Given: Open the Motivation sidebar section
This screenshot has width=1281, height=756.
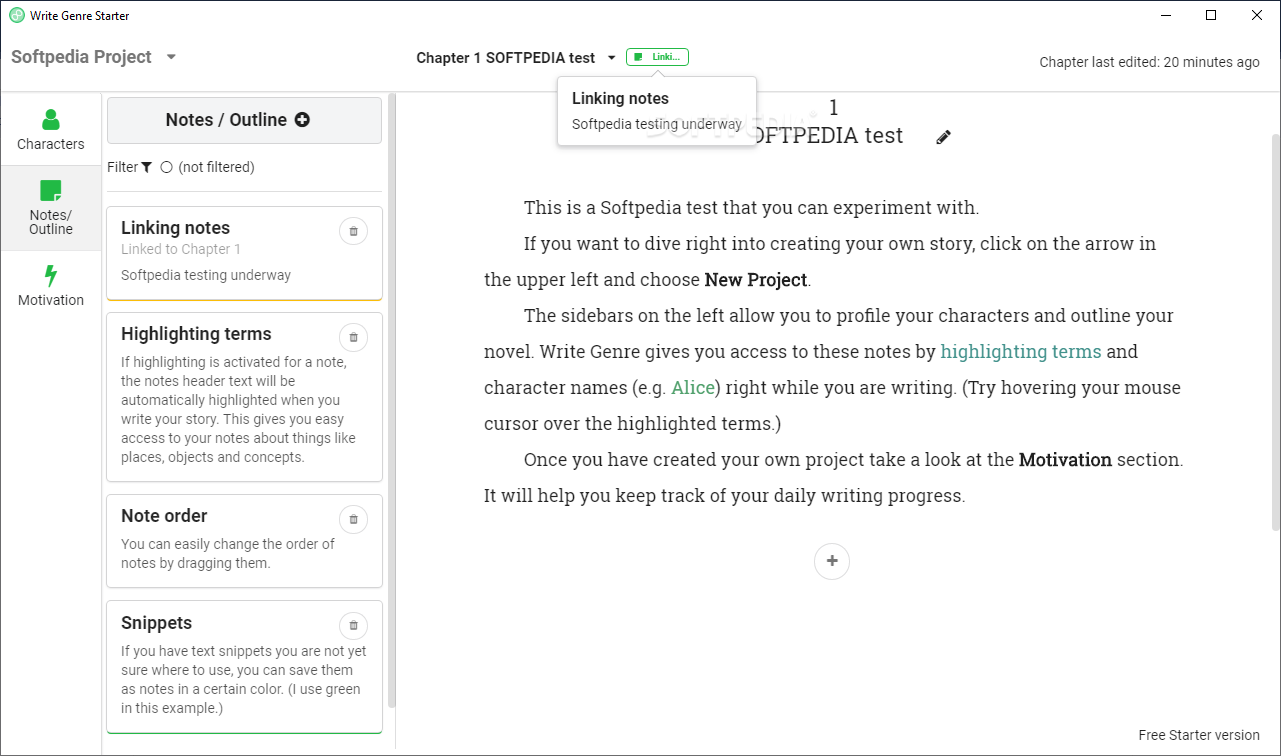Looking at the screenshot, I should pyautogui.click(x=51, y=286).
